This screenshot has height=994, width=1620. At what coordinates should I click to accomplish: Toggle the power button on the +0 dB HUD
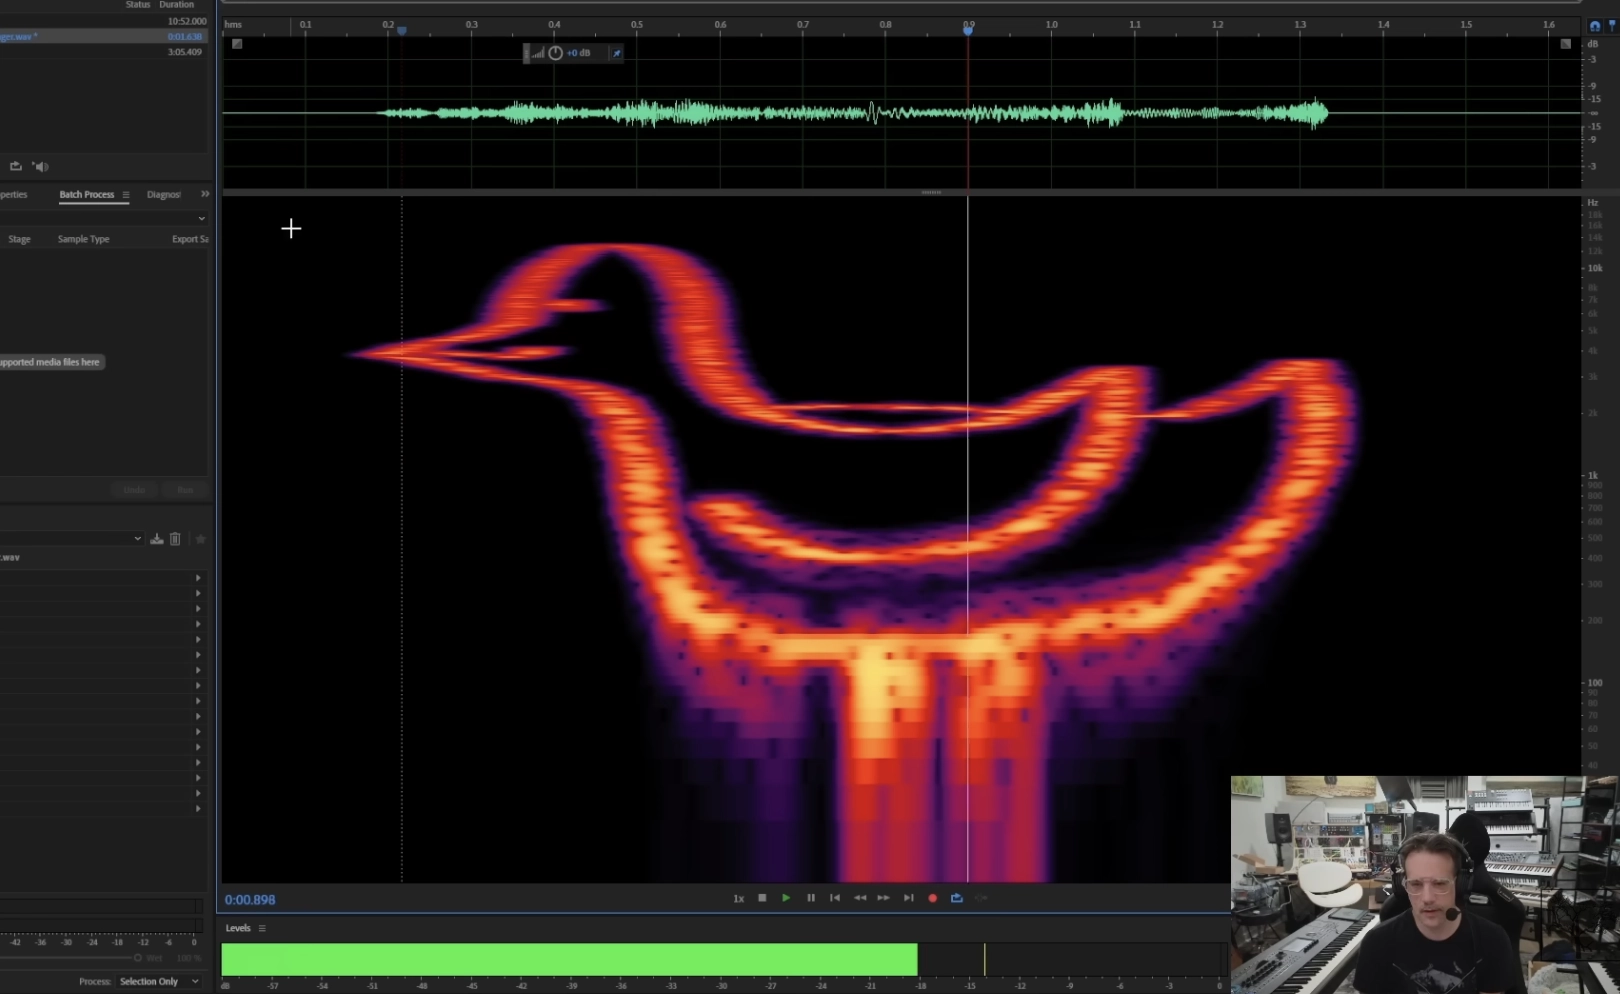point(555,53)
